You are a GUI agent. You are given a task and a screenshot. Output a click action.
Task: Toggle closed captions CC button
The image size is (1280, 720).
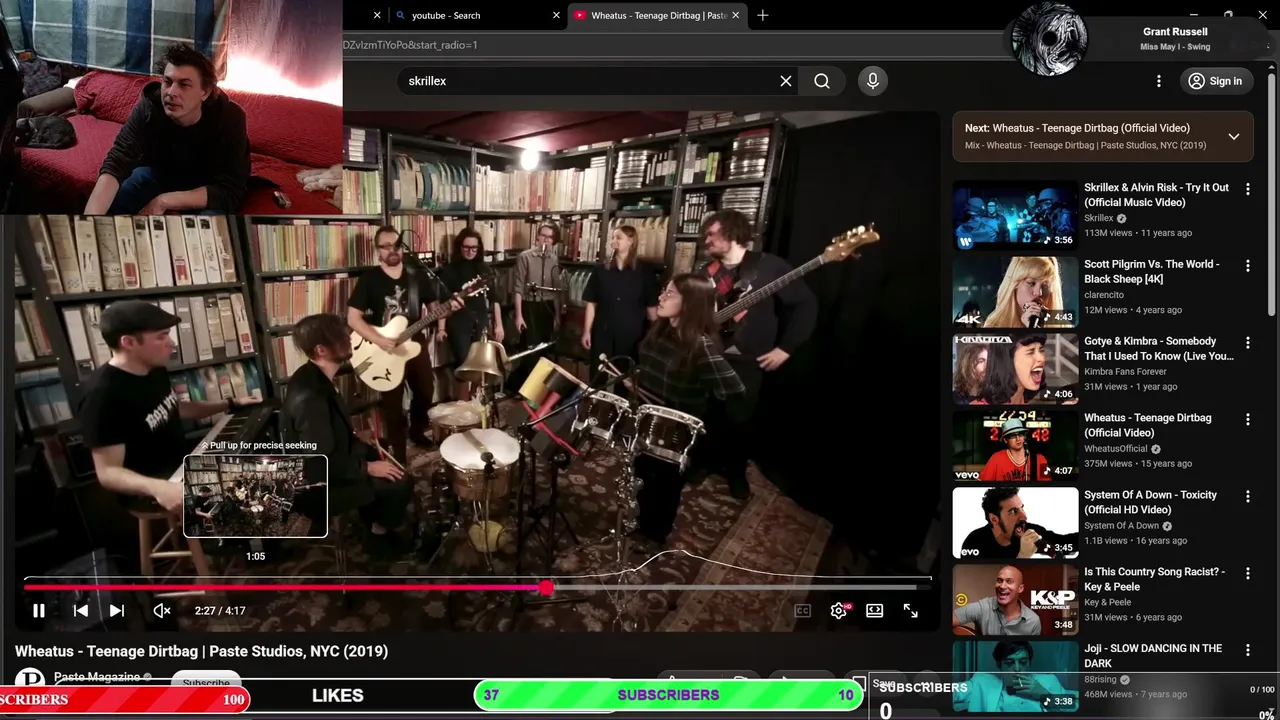802,611
